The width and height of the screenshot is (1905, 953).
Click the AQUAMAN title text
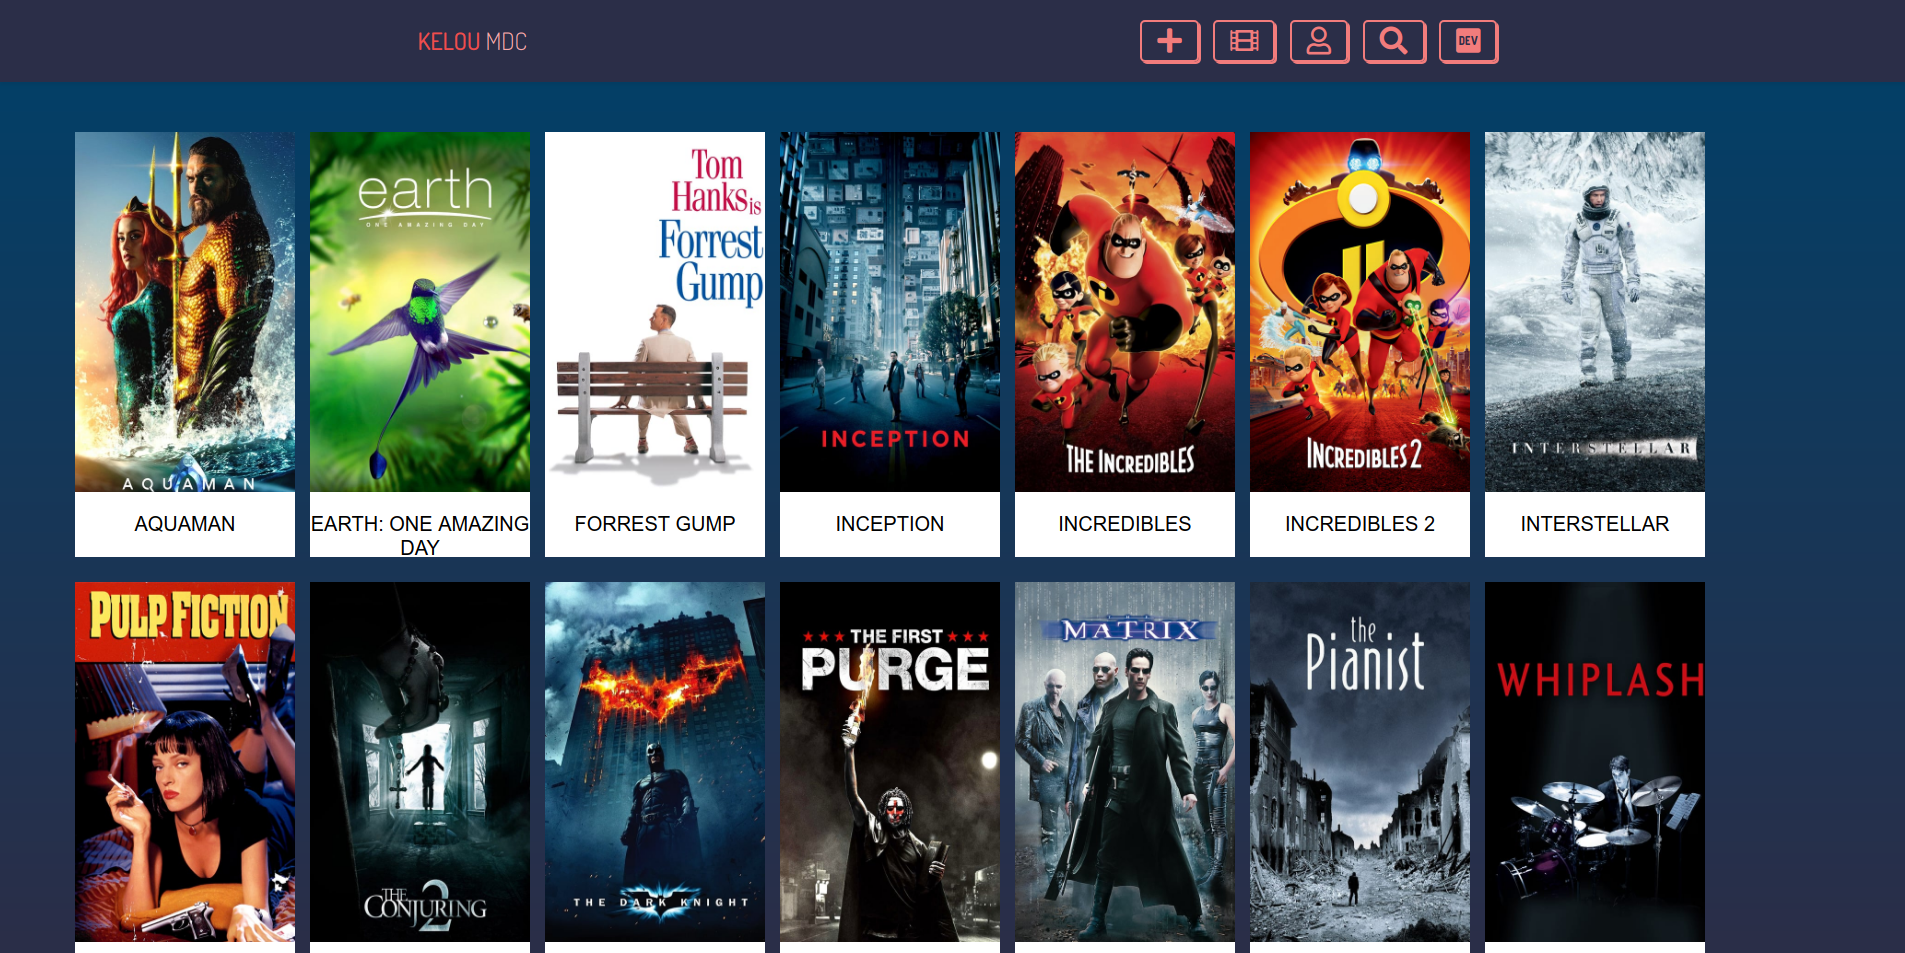[185, 524]
